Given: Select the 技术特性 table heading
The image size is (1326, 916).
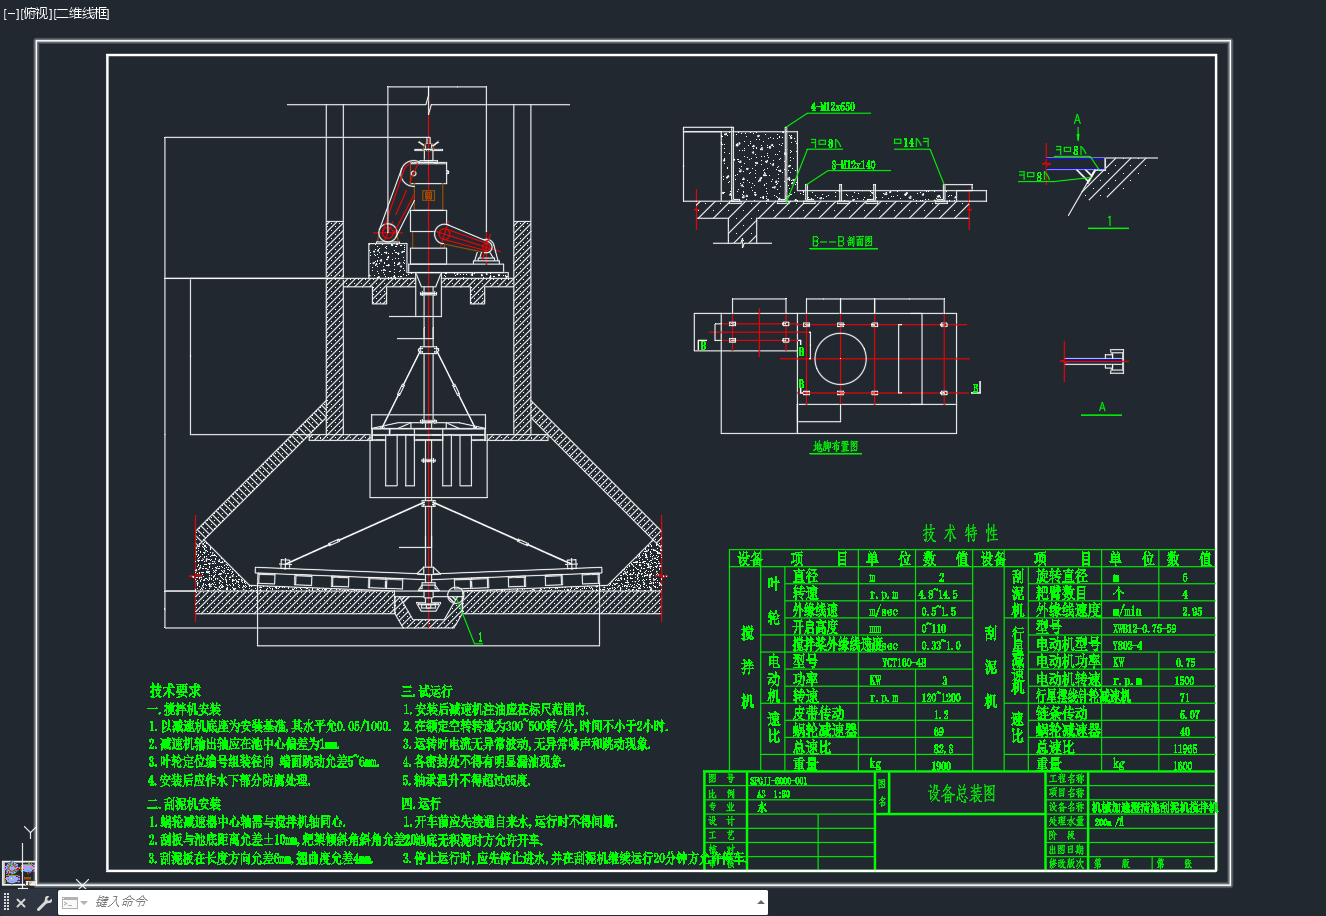Looking at the screenshot, I should point(960,533).
